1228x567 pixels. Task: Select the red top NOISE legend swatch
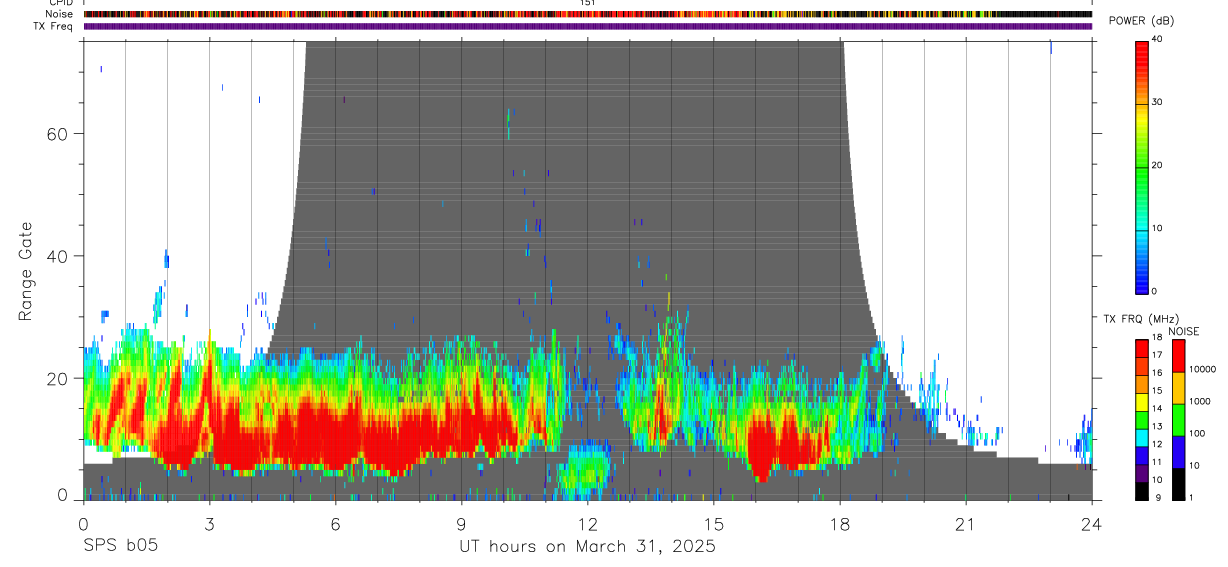tap(1178, 356)
